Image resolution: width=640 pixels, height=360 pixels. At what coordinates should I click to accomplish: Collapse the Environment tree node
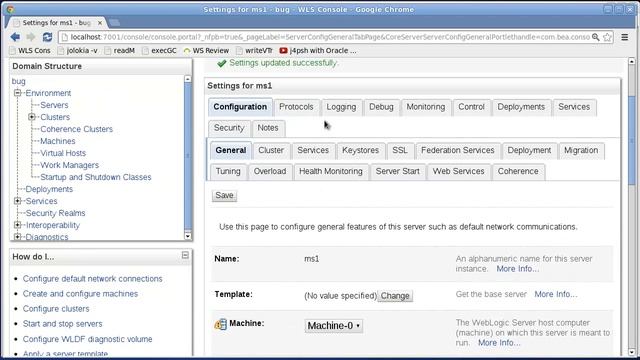pyautogui.click(x=18, y=93)
